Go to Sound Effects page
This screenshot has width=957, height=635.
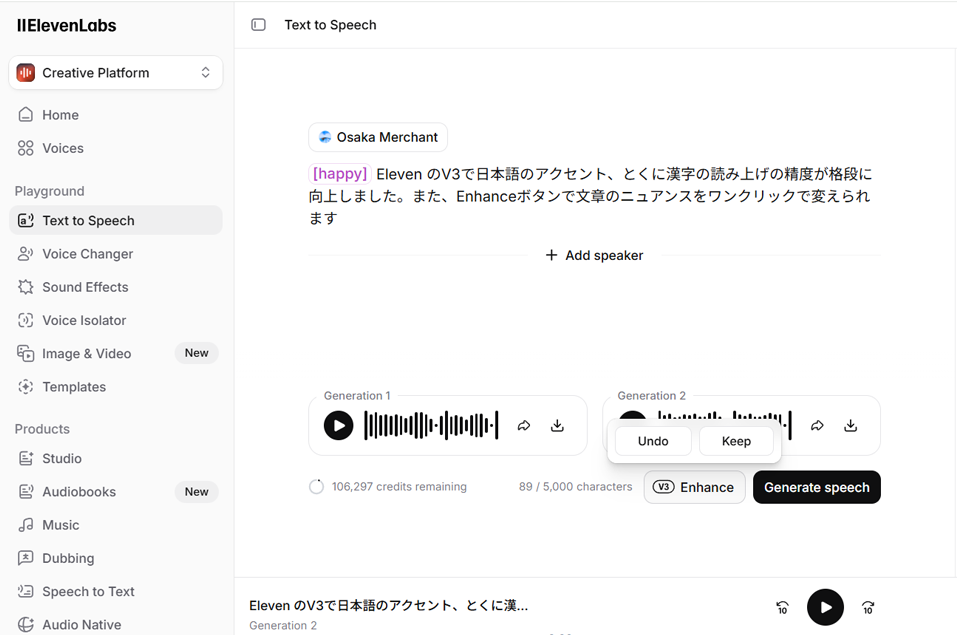coord(85,287)
